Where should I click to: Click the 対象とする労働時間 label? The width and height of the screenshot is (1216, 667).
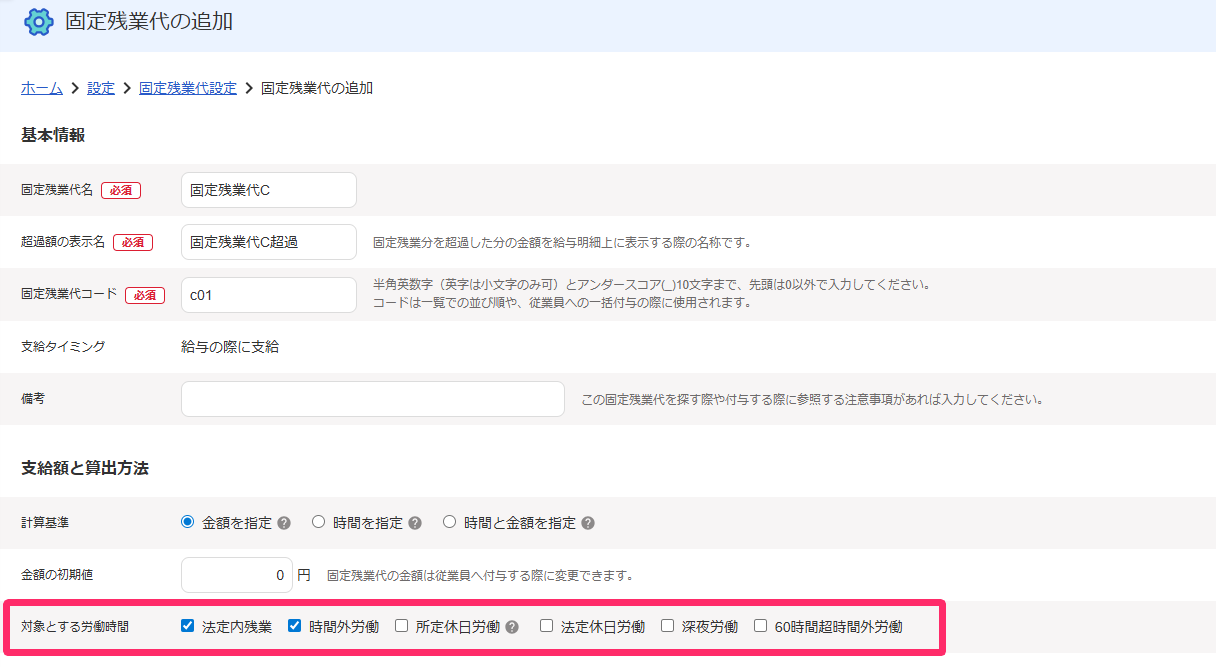point(75,627)
